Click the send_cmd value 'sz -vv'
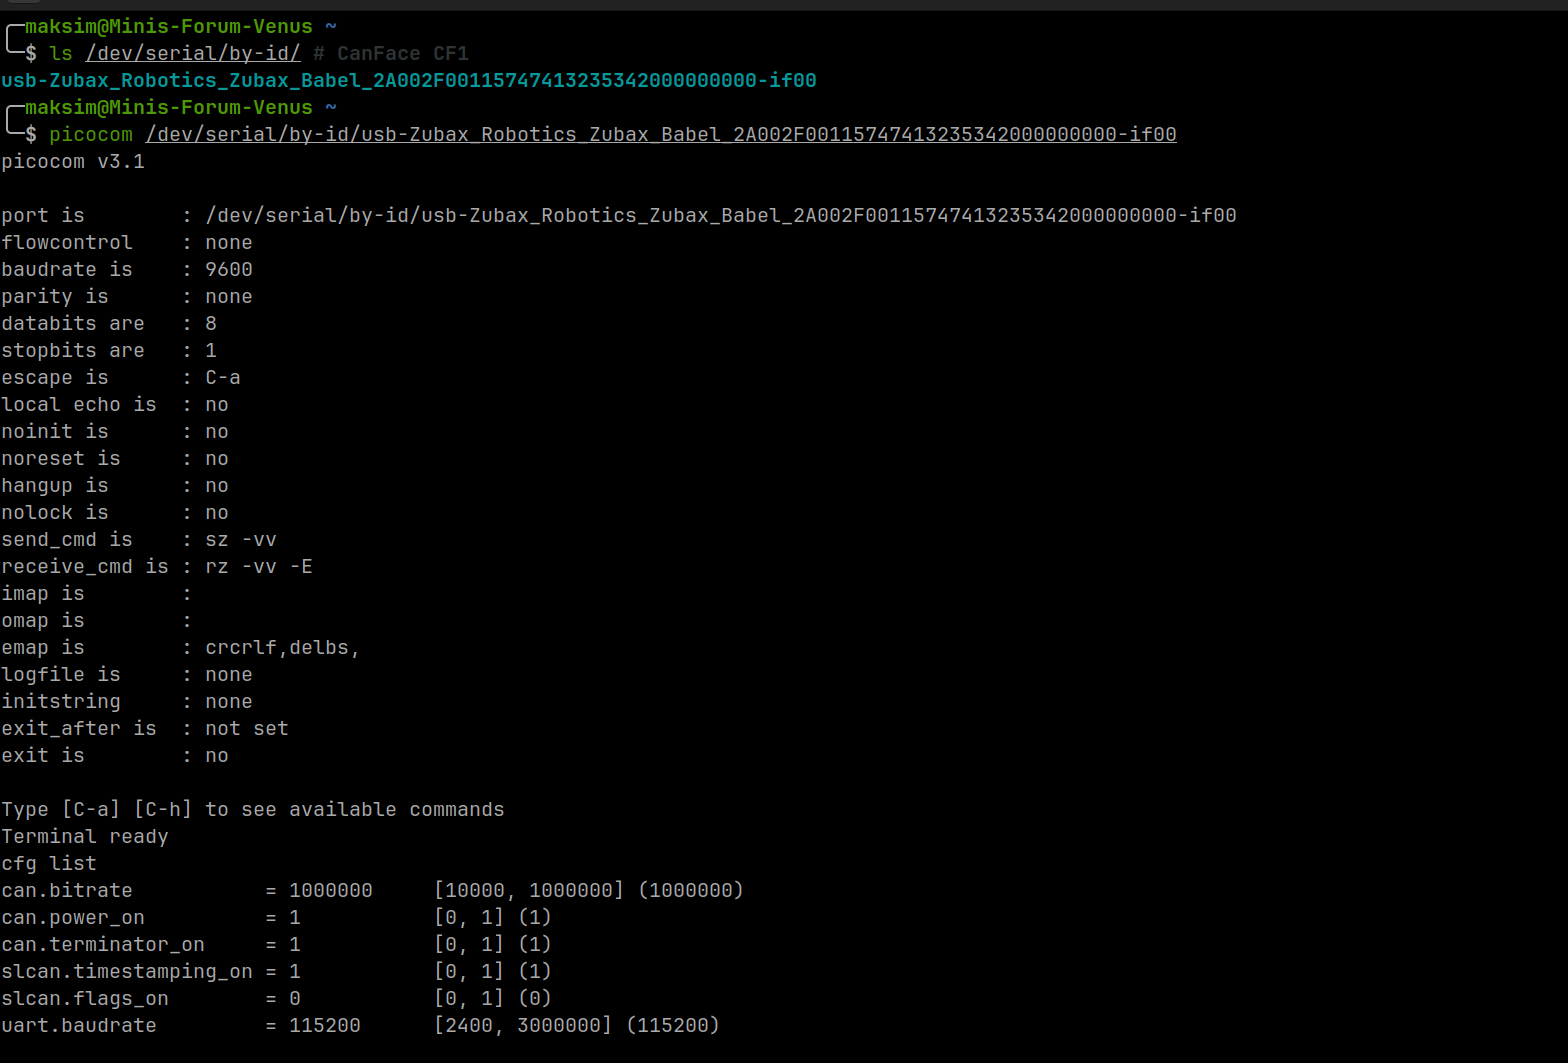1568x1063 pixels. coord(241,539)
